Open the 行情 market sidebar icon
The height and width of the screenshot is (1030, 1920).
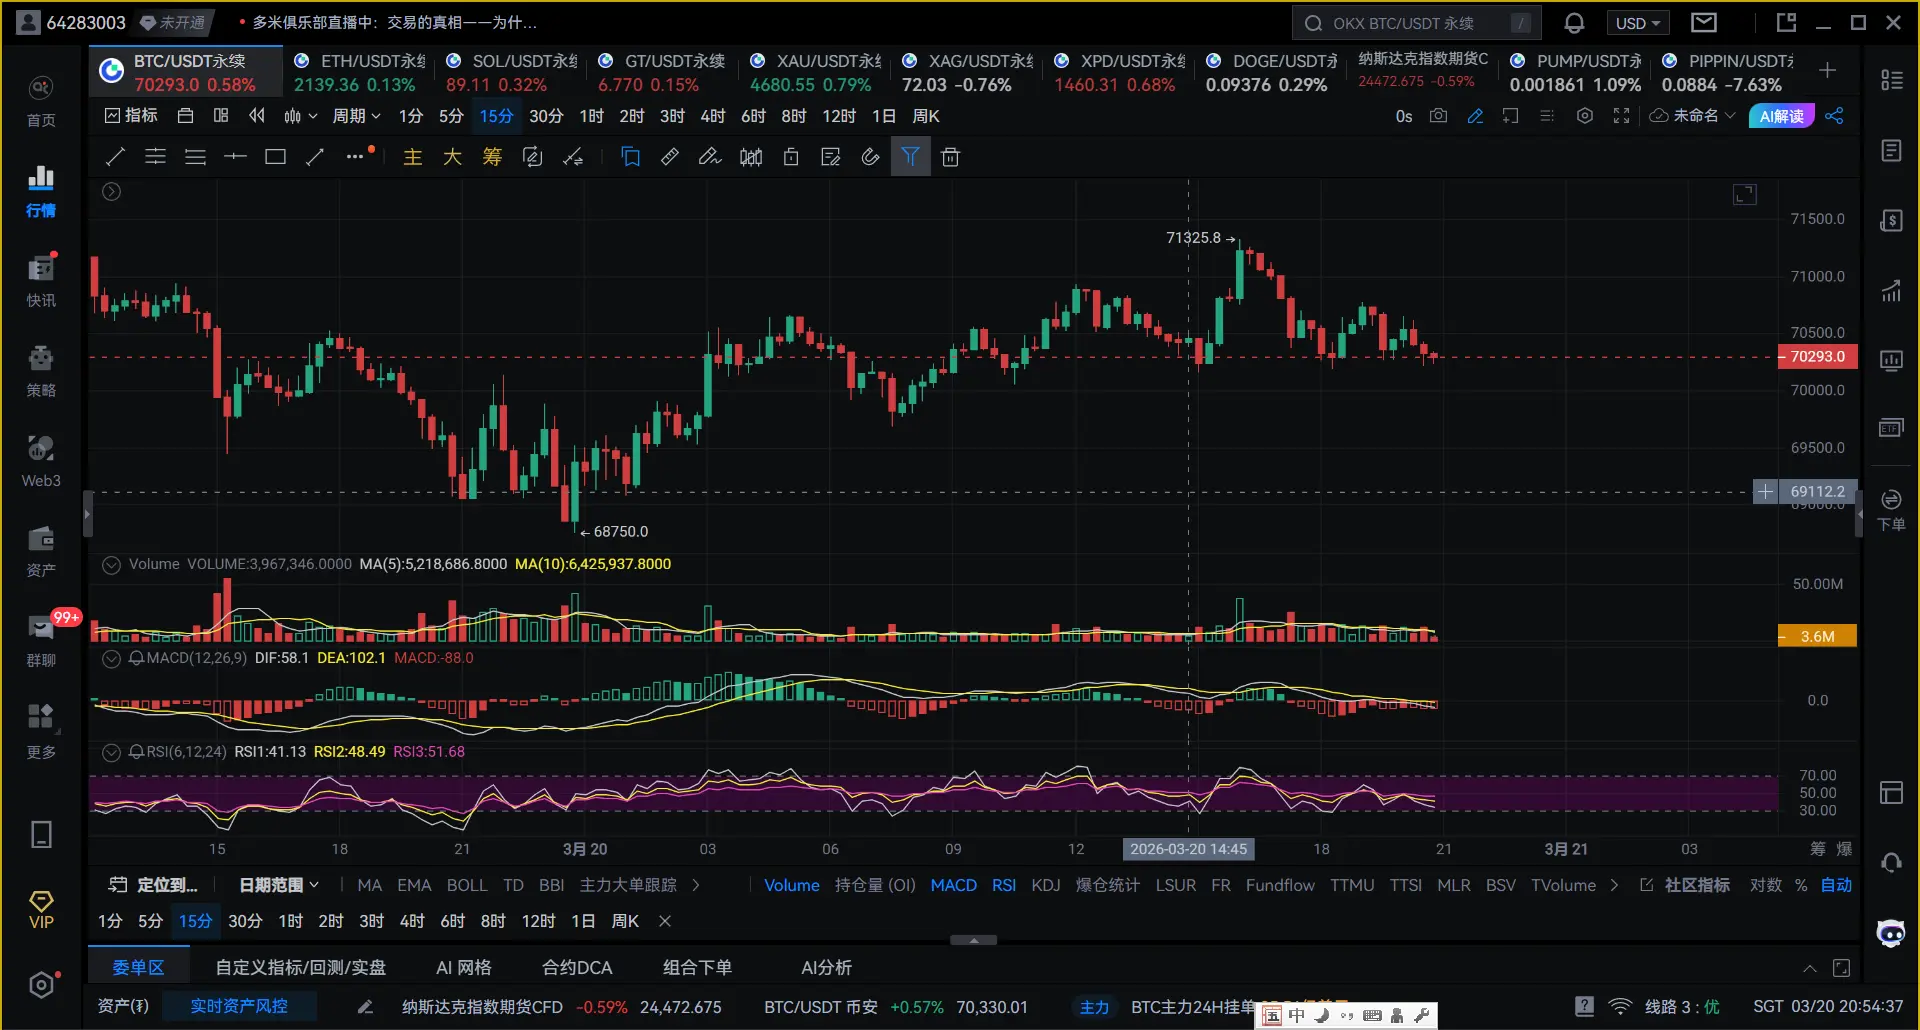coord(41,191)
